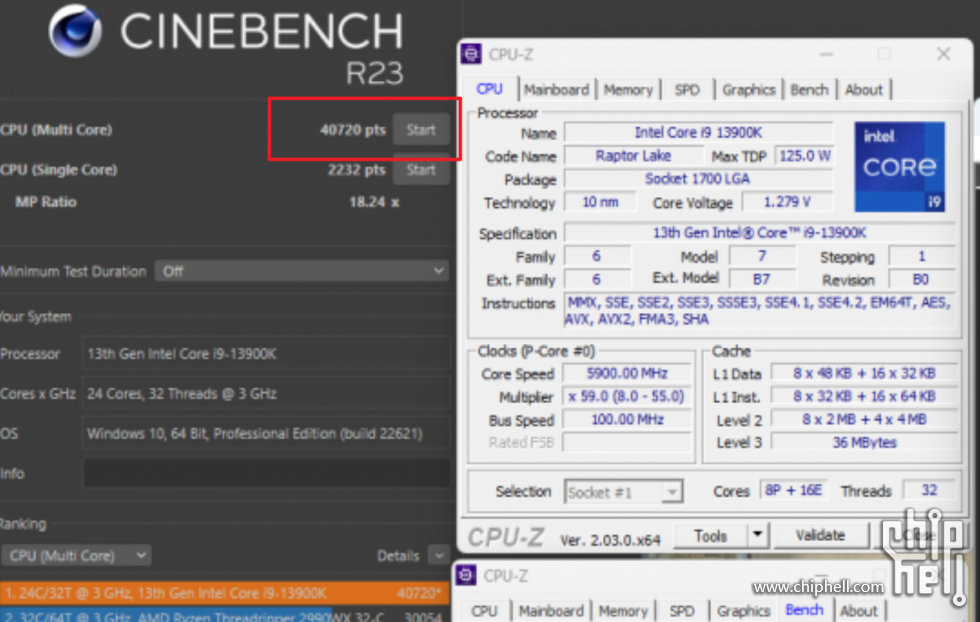Click the Intel Core i9 badge in CPU-Z
980x622 pixels.
coord(899,166)
